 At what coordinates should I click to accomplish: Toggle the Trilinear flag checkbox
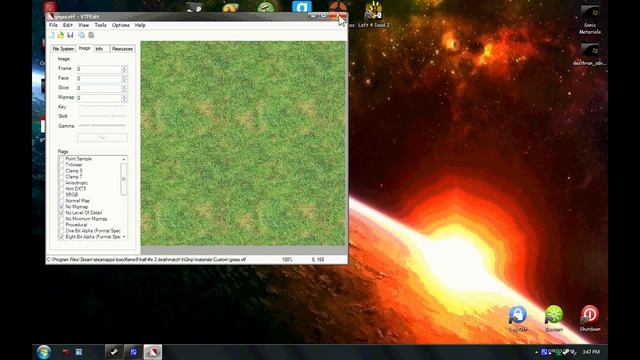tap(62, 165)
